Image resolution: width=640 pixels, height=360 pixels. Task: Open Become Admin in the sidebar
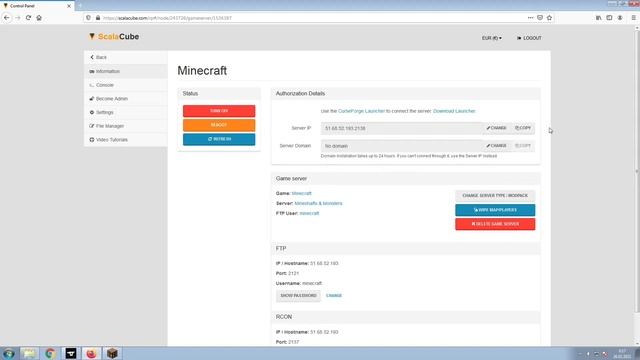coord(126,99)
